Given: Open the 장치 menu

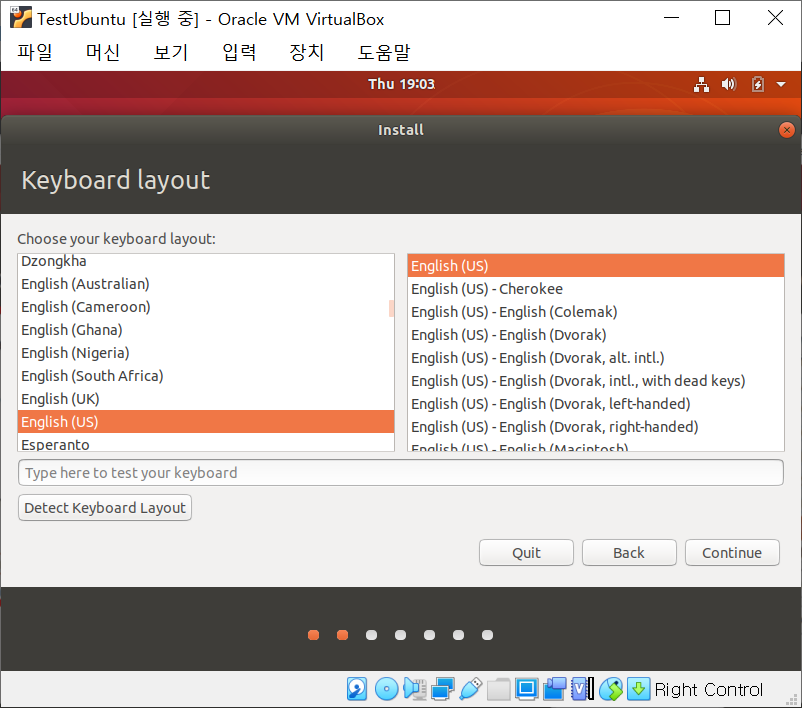Looking at the screenshot, I should click(307, 52).
